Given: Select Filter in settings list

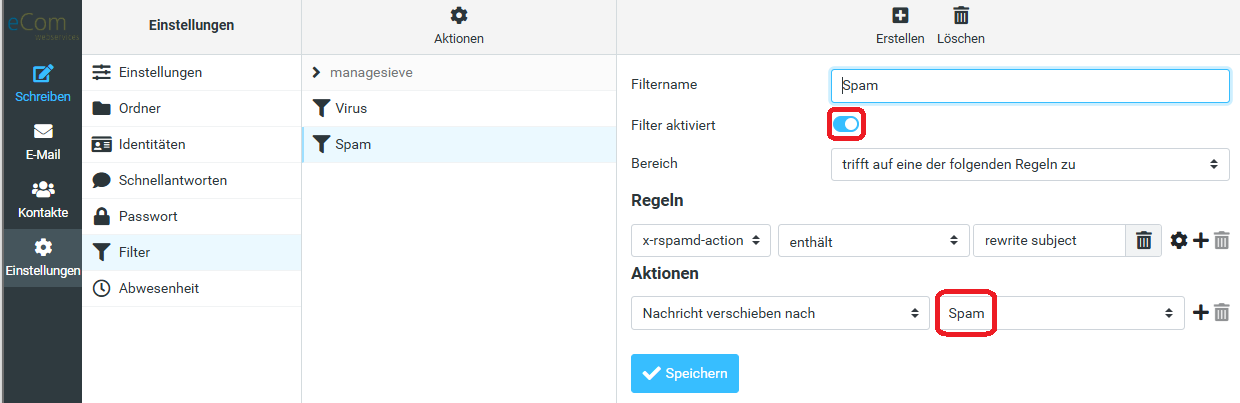Looking at the screenshot, I should 191,252.
